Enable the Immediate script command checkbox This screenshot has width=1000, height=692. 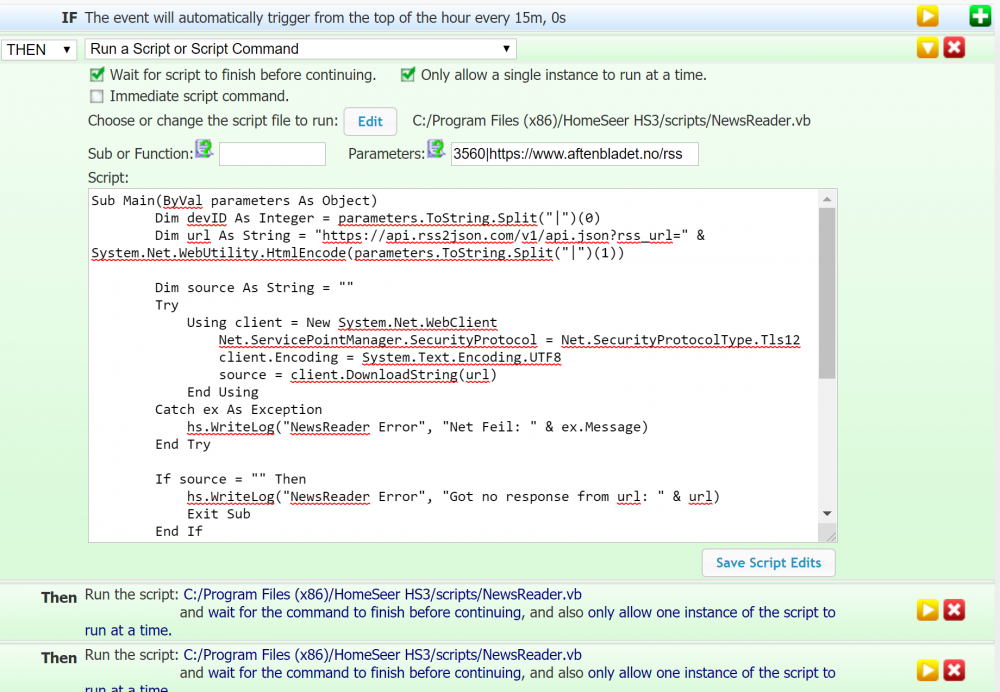point(97,97)
